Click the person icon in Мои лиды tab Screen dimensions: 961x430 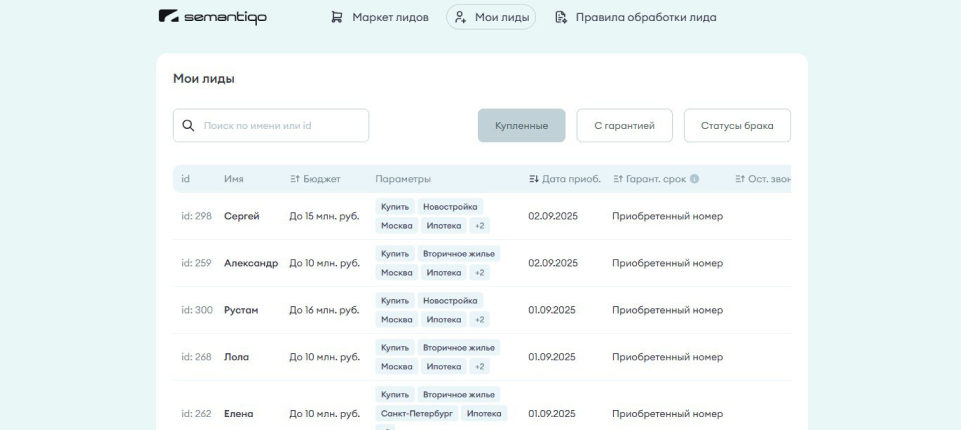pyautogui.click(x=460, y=17)
